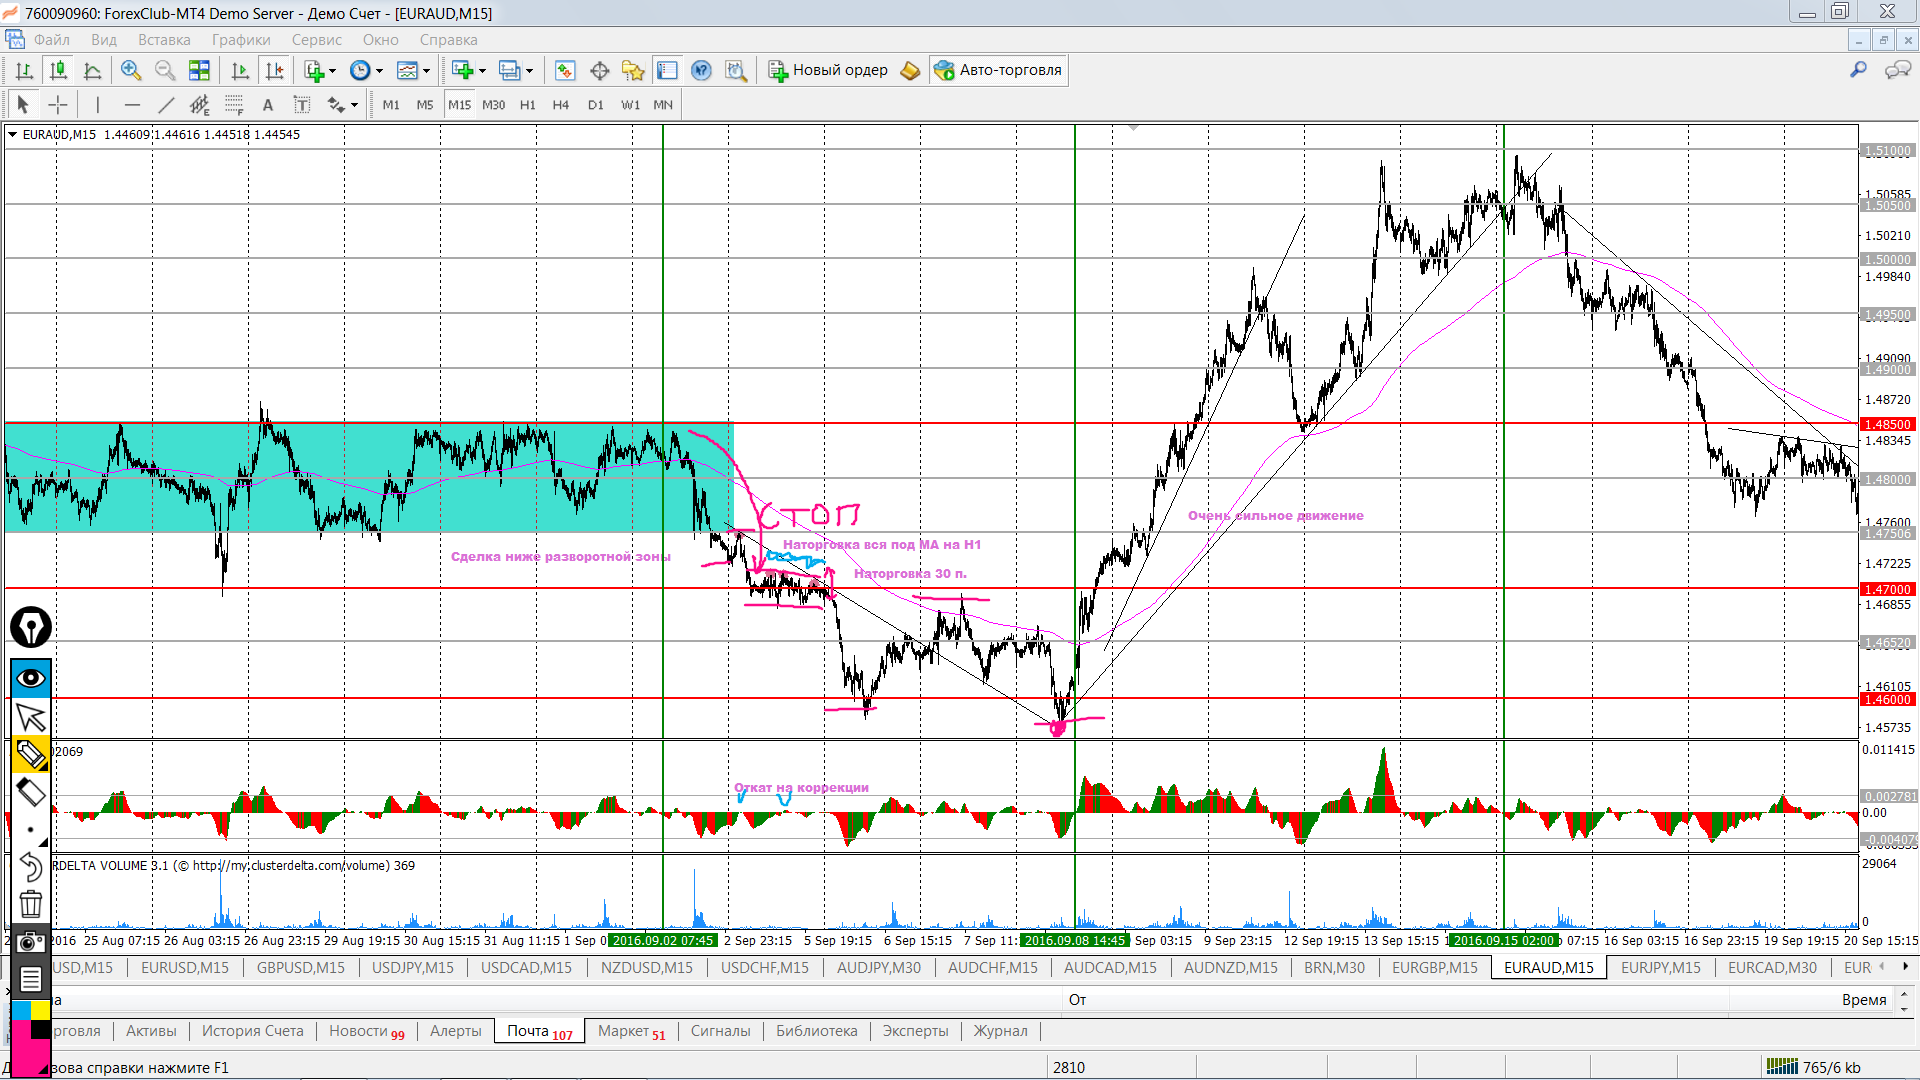
Task: Select the crosshair tool
Action: click(x=58, y=104)
